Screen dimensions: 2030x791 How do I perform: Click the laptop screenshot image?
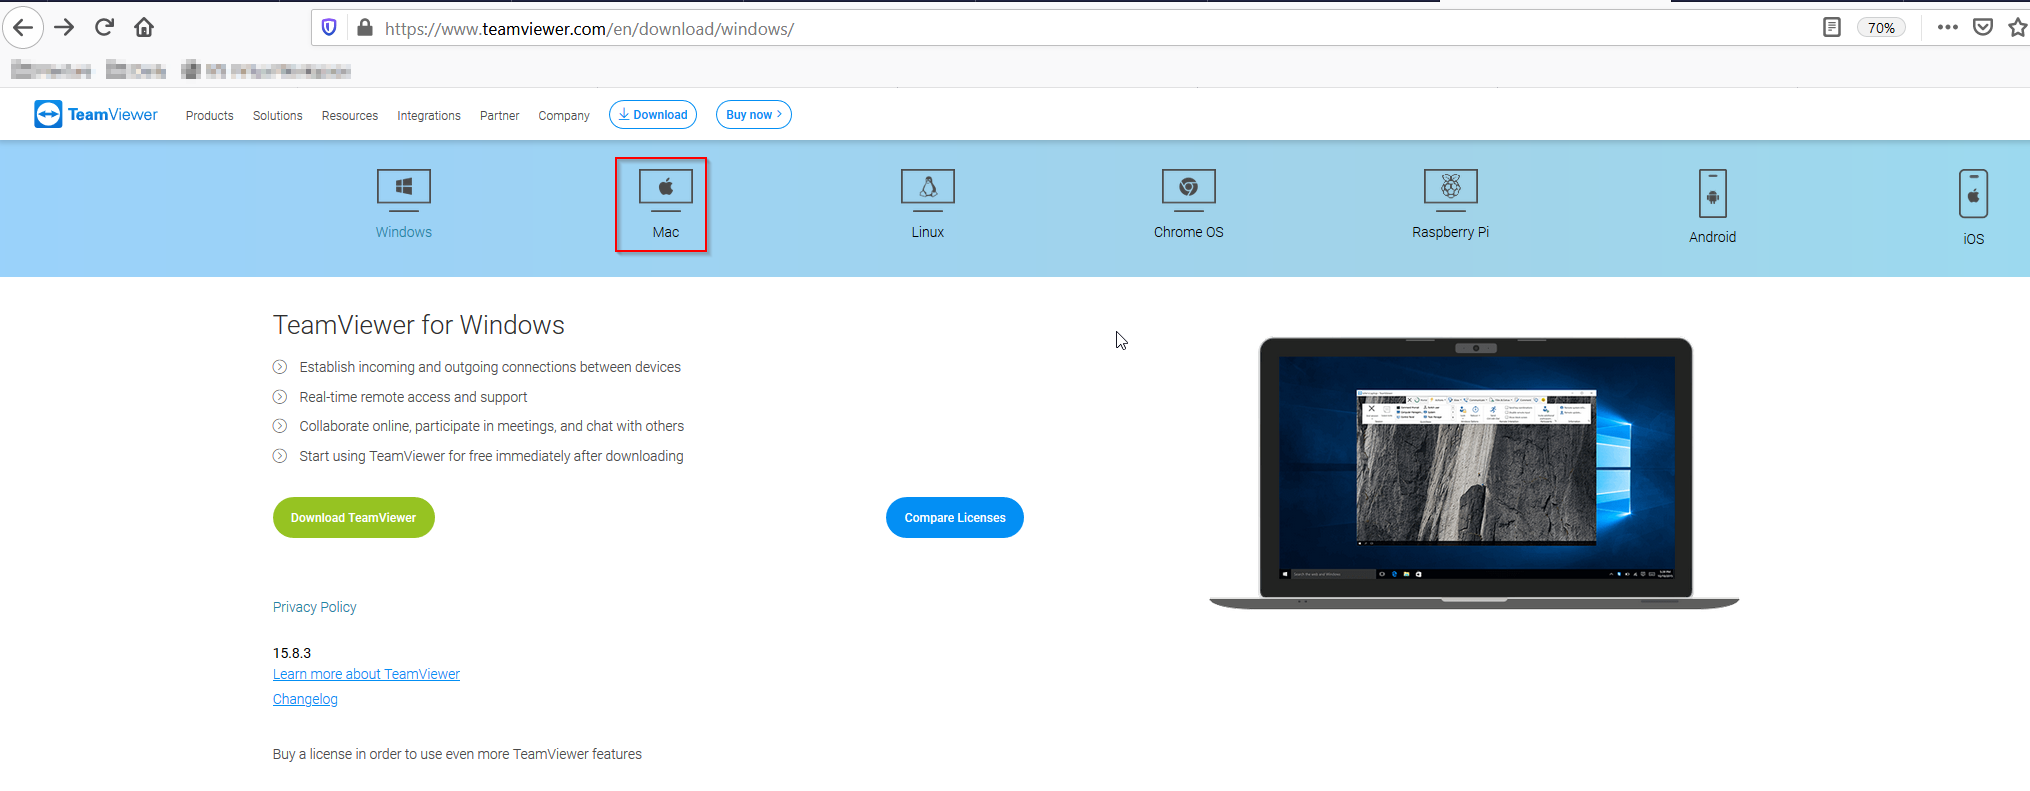click(1475, 473)
